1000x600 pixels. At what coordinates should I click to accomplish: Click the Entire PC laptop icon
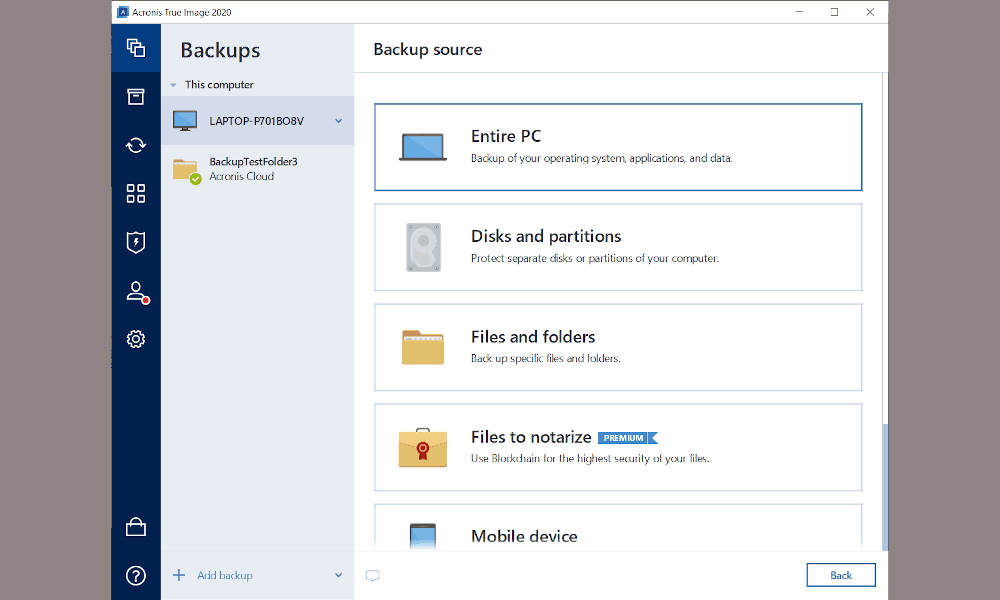(423, 147)
